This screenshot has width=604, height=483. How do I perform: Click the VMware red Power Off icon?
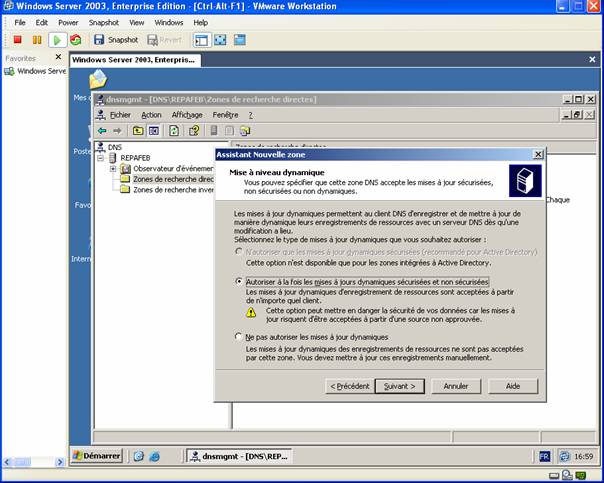[17, 40]
